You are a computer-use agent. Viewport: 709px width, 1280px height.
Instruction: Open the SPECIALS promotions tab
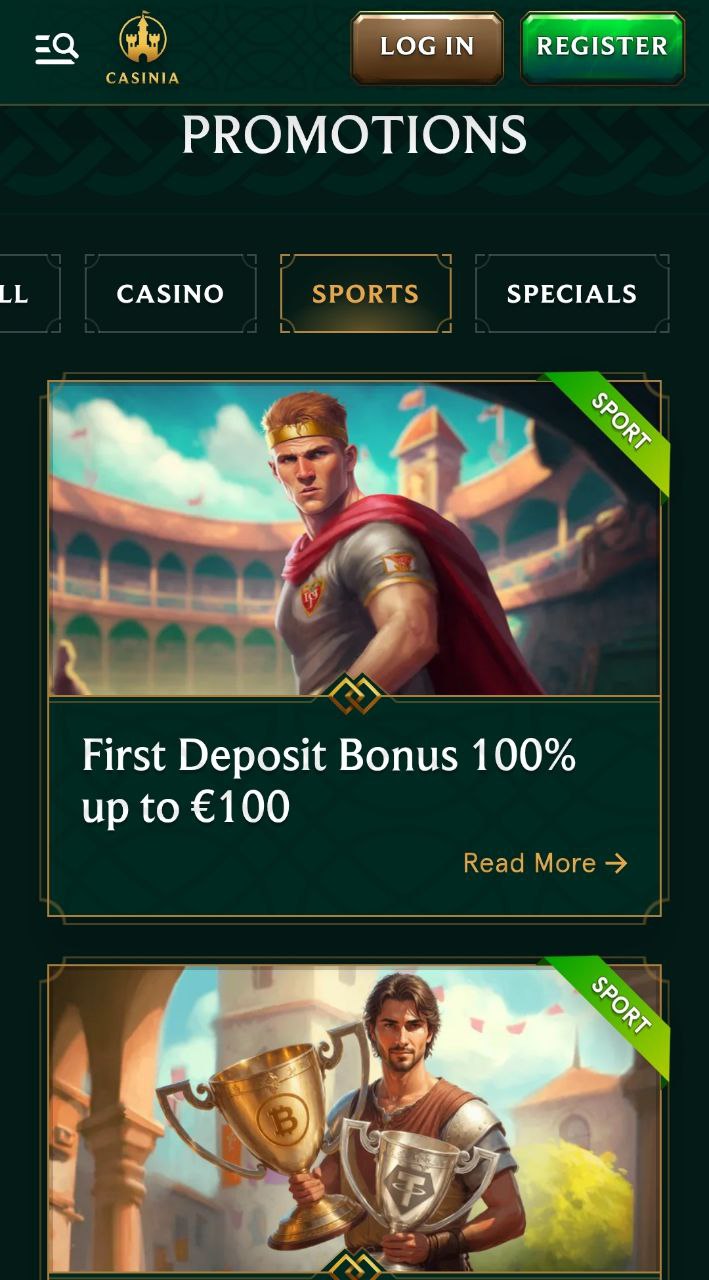[x=572, y=294]
